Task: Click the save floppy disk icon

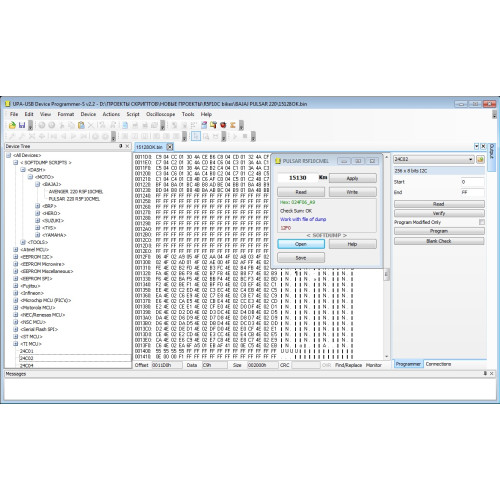Action: 22,125
